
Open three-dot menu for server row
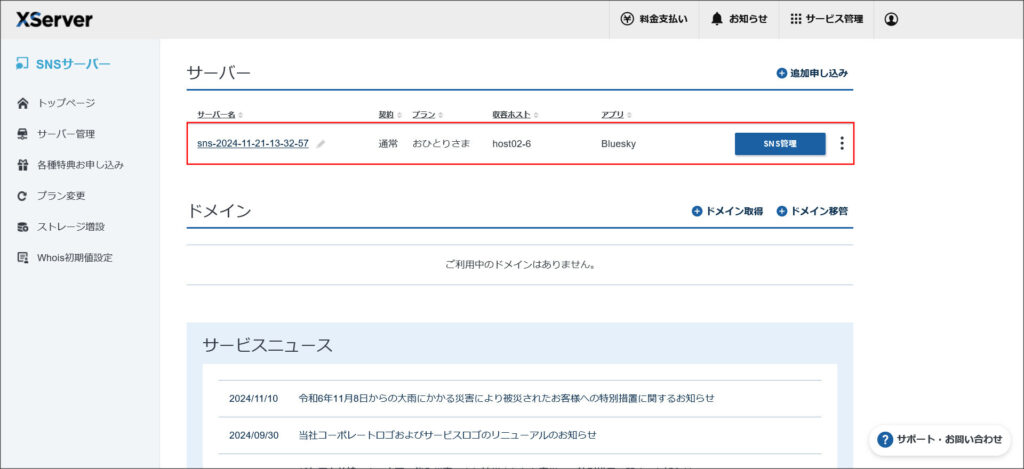tap(841, 143)
